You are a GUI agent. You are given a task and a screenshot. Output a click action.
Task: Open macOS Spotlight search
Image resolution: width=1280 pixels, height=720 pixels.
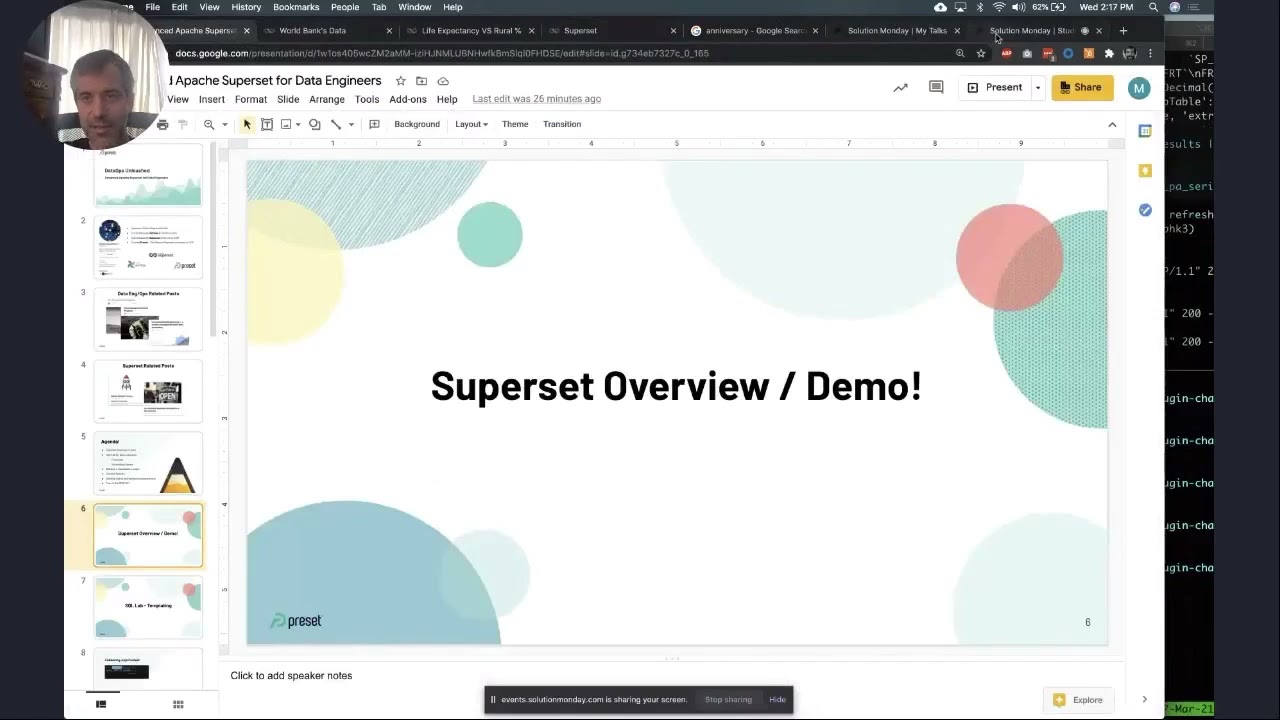1153,7
